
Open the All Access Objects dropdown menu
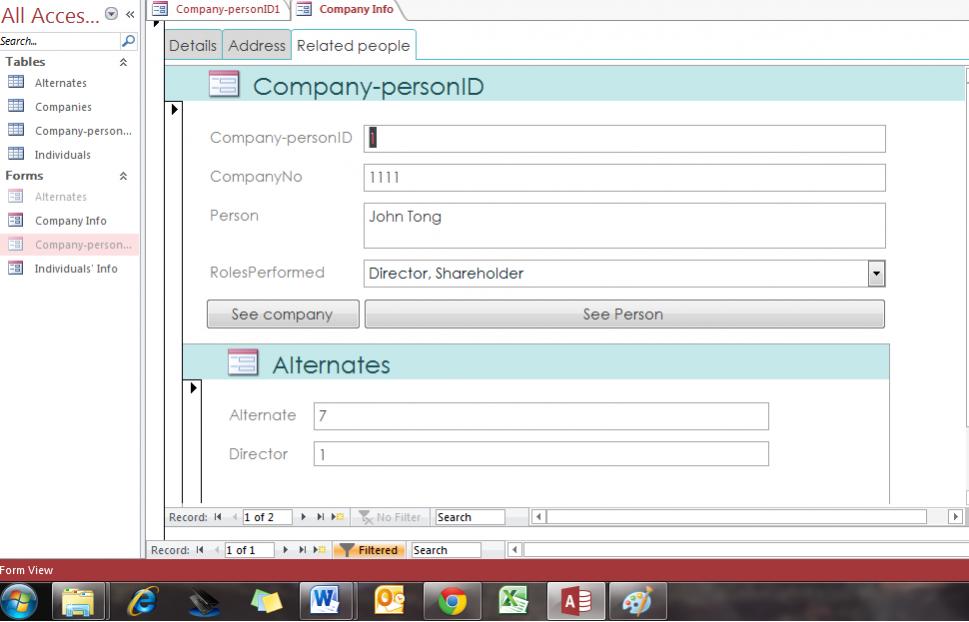point(111,14)
